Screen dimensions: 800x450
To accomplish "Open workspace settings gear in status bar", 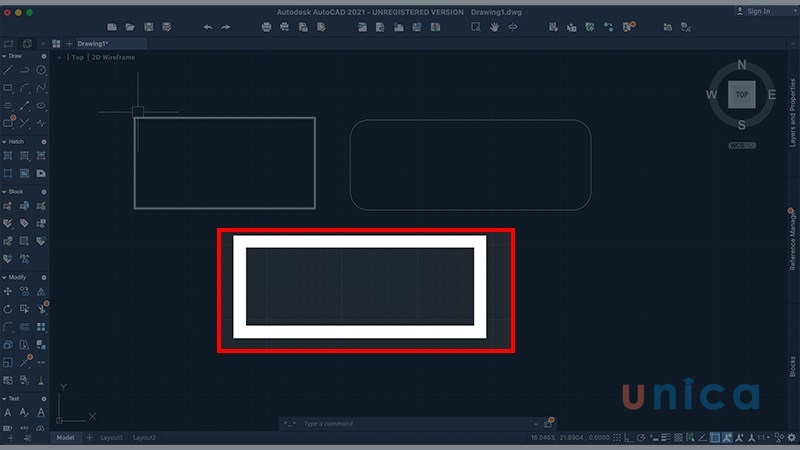I will 792,438.
